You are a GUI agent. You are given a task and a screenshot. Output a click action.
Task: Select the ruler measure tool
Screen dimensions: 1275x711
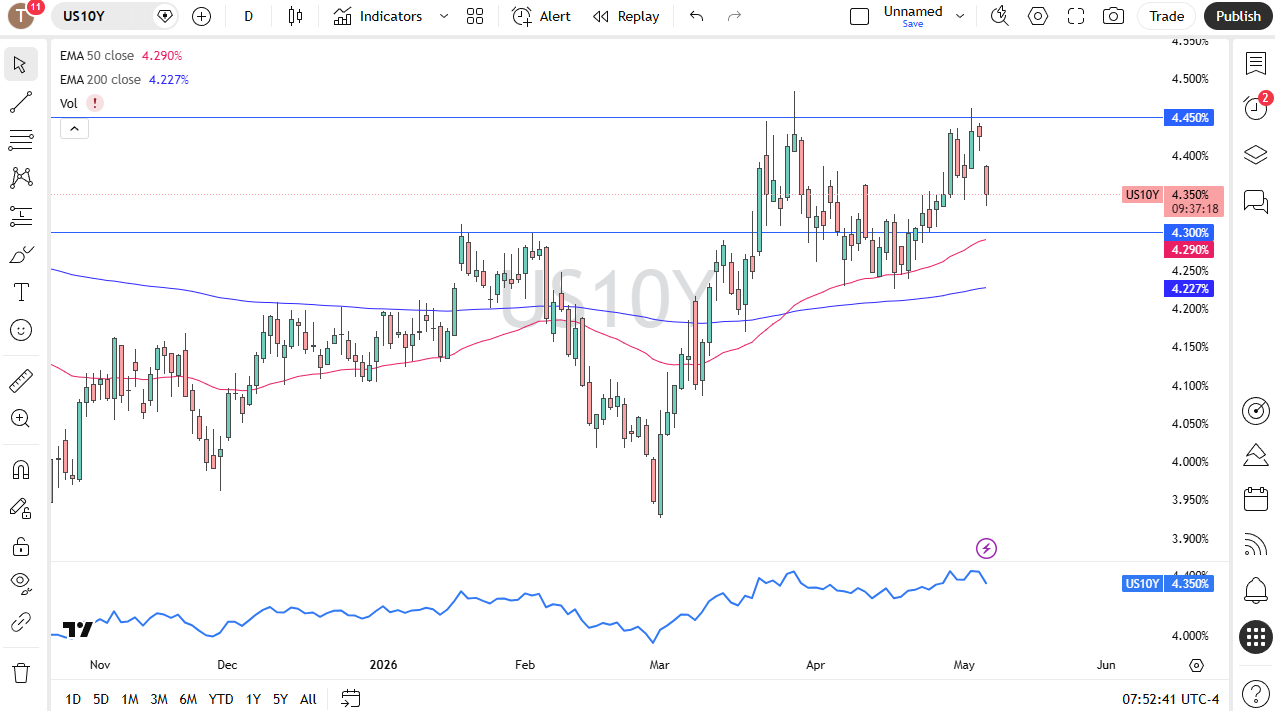click(20, 381)
